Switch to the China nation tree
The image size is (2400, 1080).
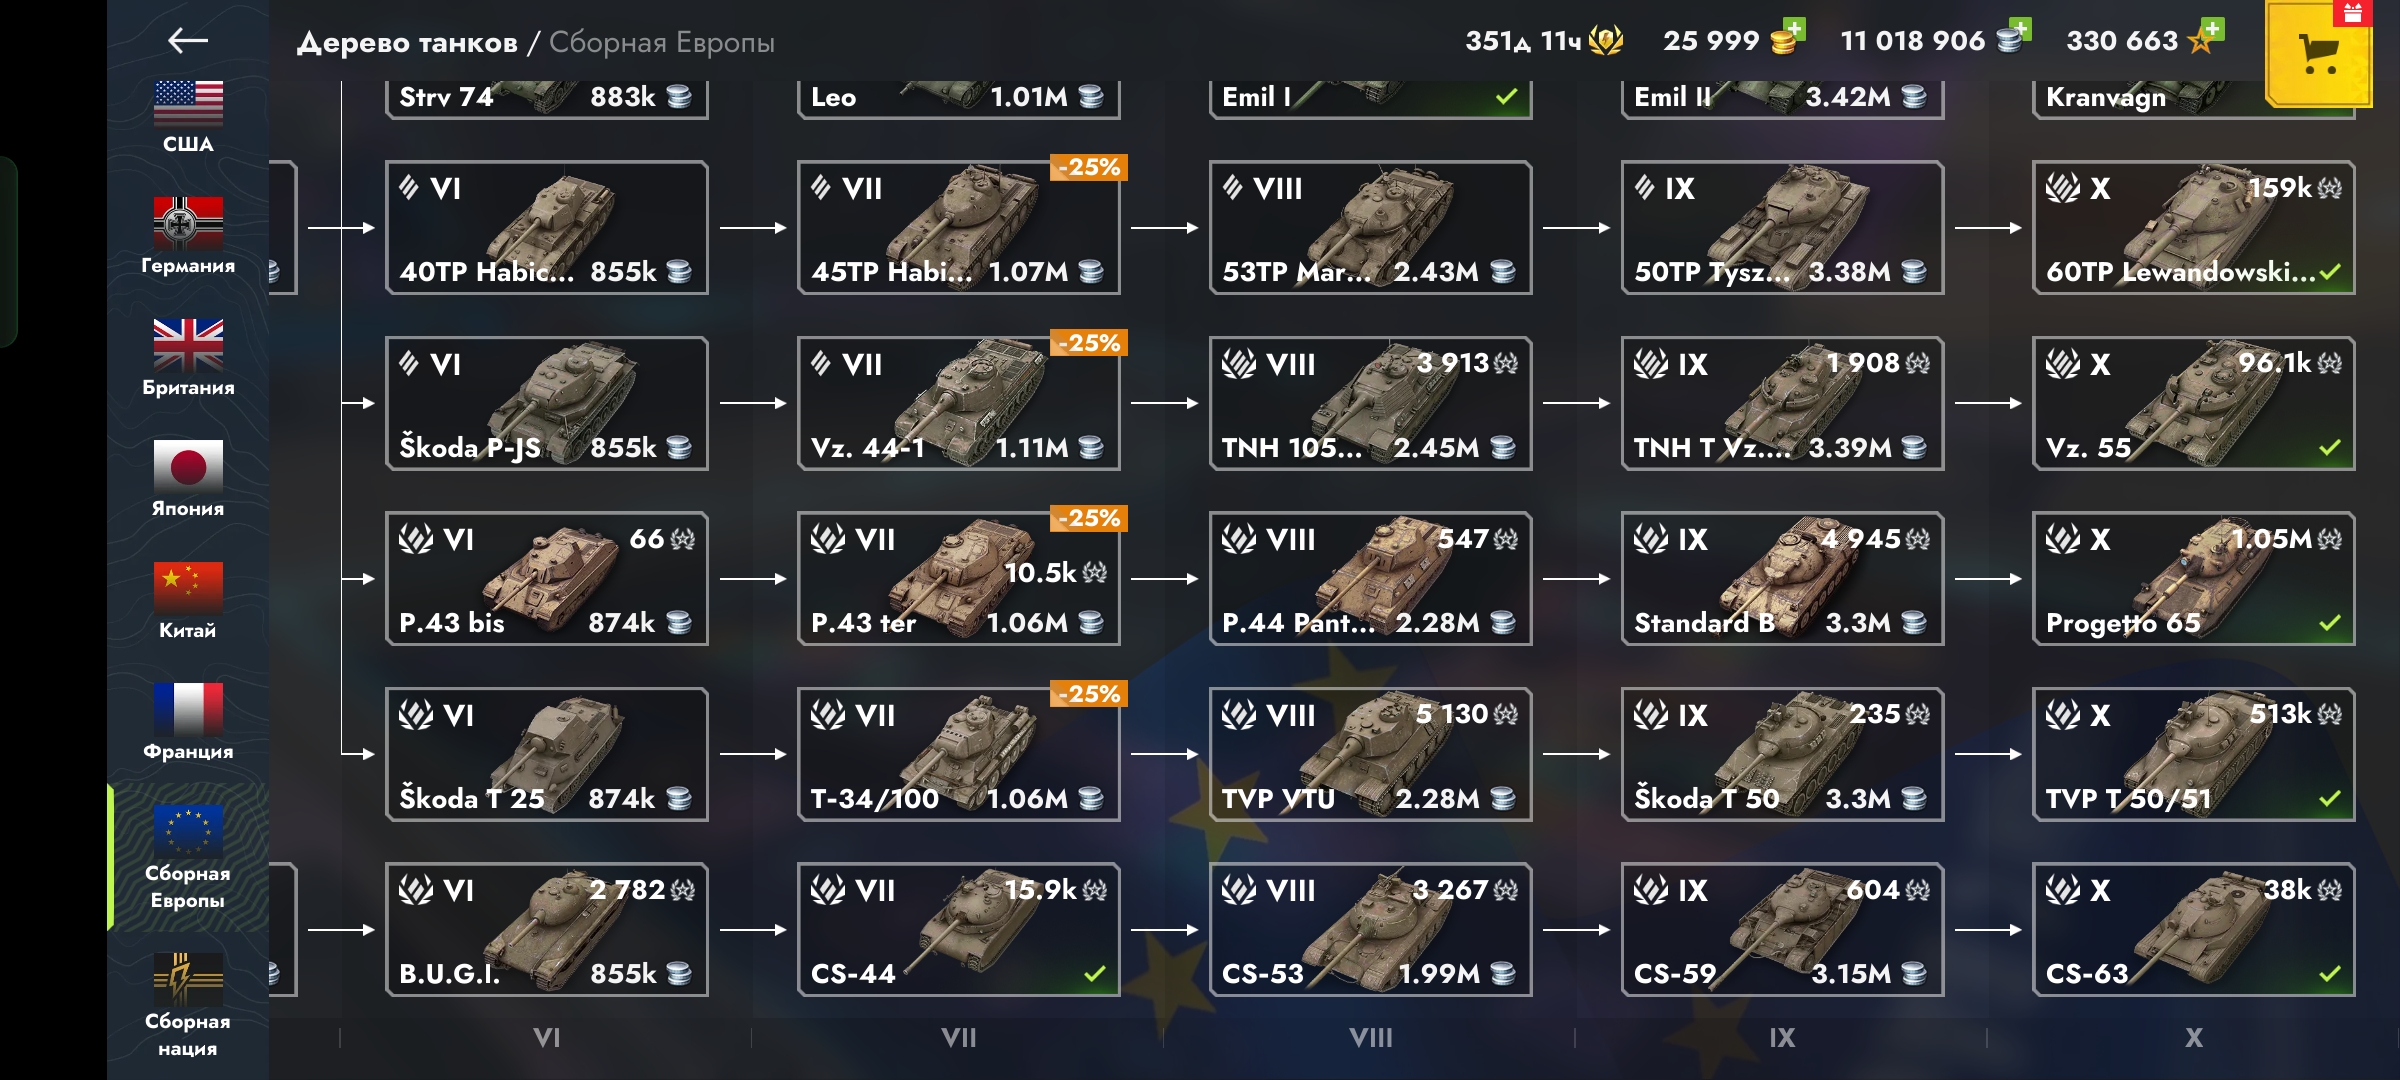click(x=188, y=600)
